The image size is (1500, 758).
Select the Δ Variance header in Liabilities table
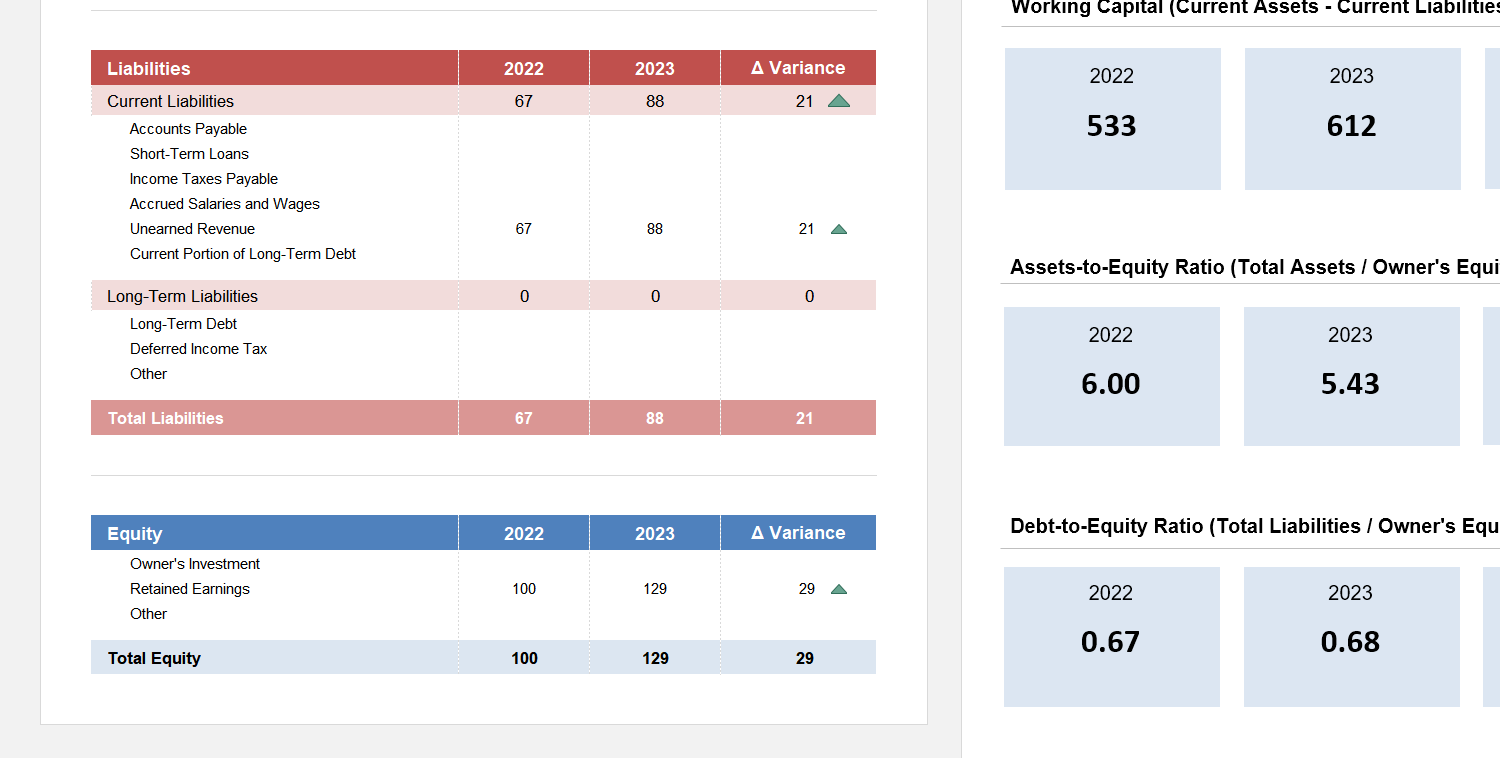(x=798, y=68)
